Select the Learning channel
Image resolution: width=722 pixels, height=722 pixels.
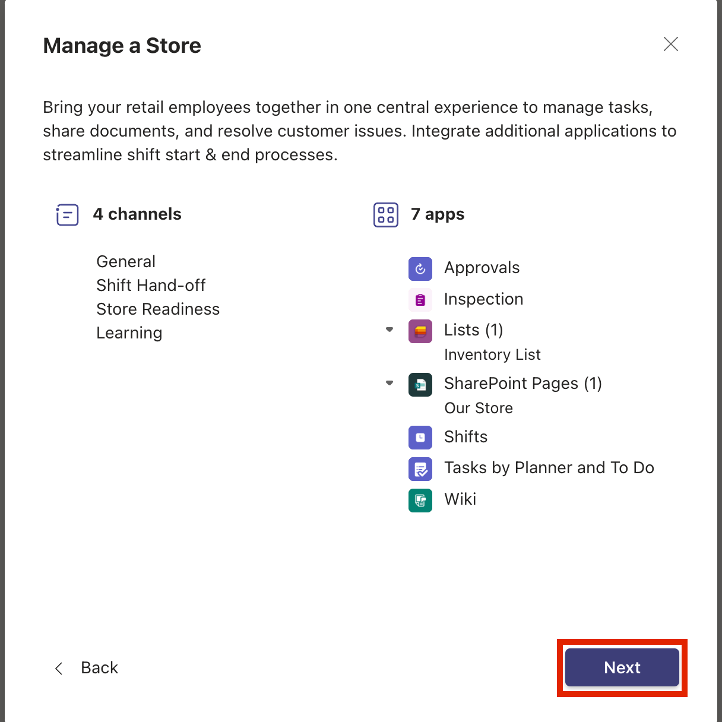click(x=129, y=333)
